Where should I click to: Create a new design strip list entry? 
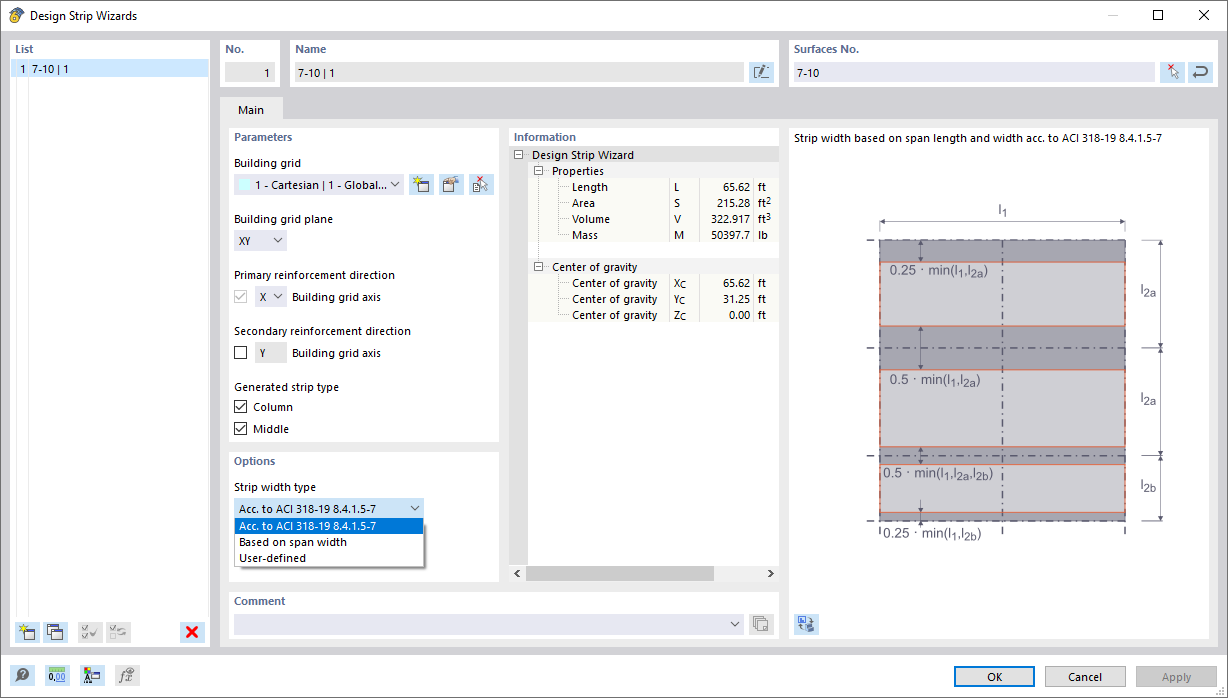click(27, 632)
